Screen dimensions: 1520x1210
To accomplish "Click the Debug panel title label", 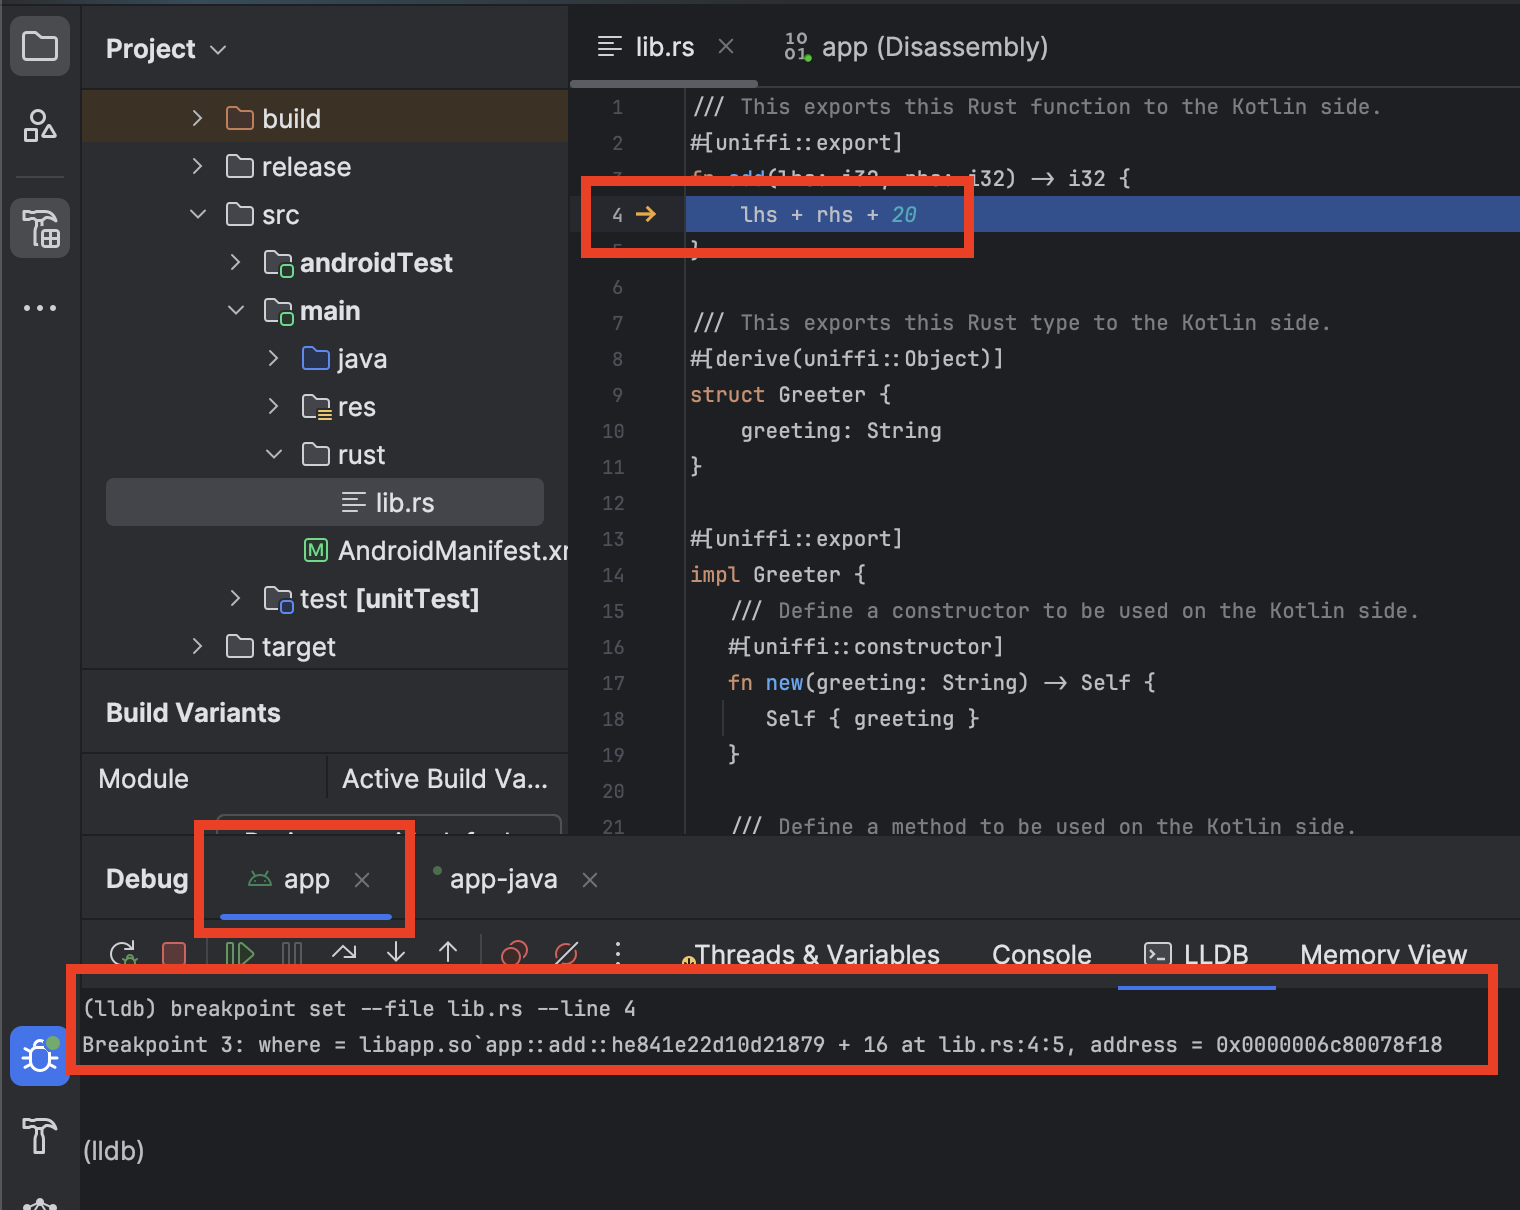I will coord(147,879).
